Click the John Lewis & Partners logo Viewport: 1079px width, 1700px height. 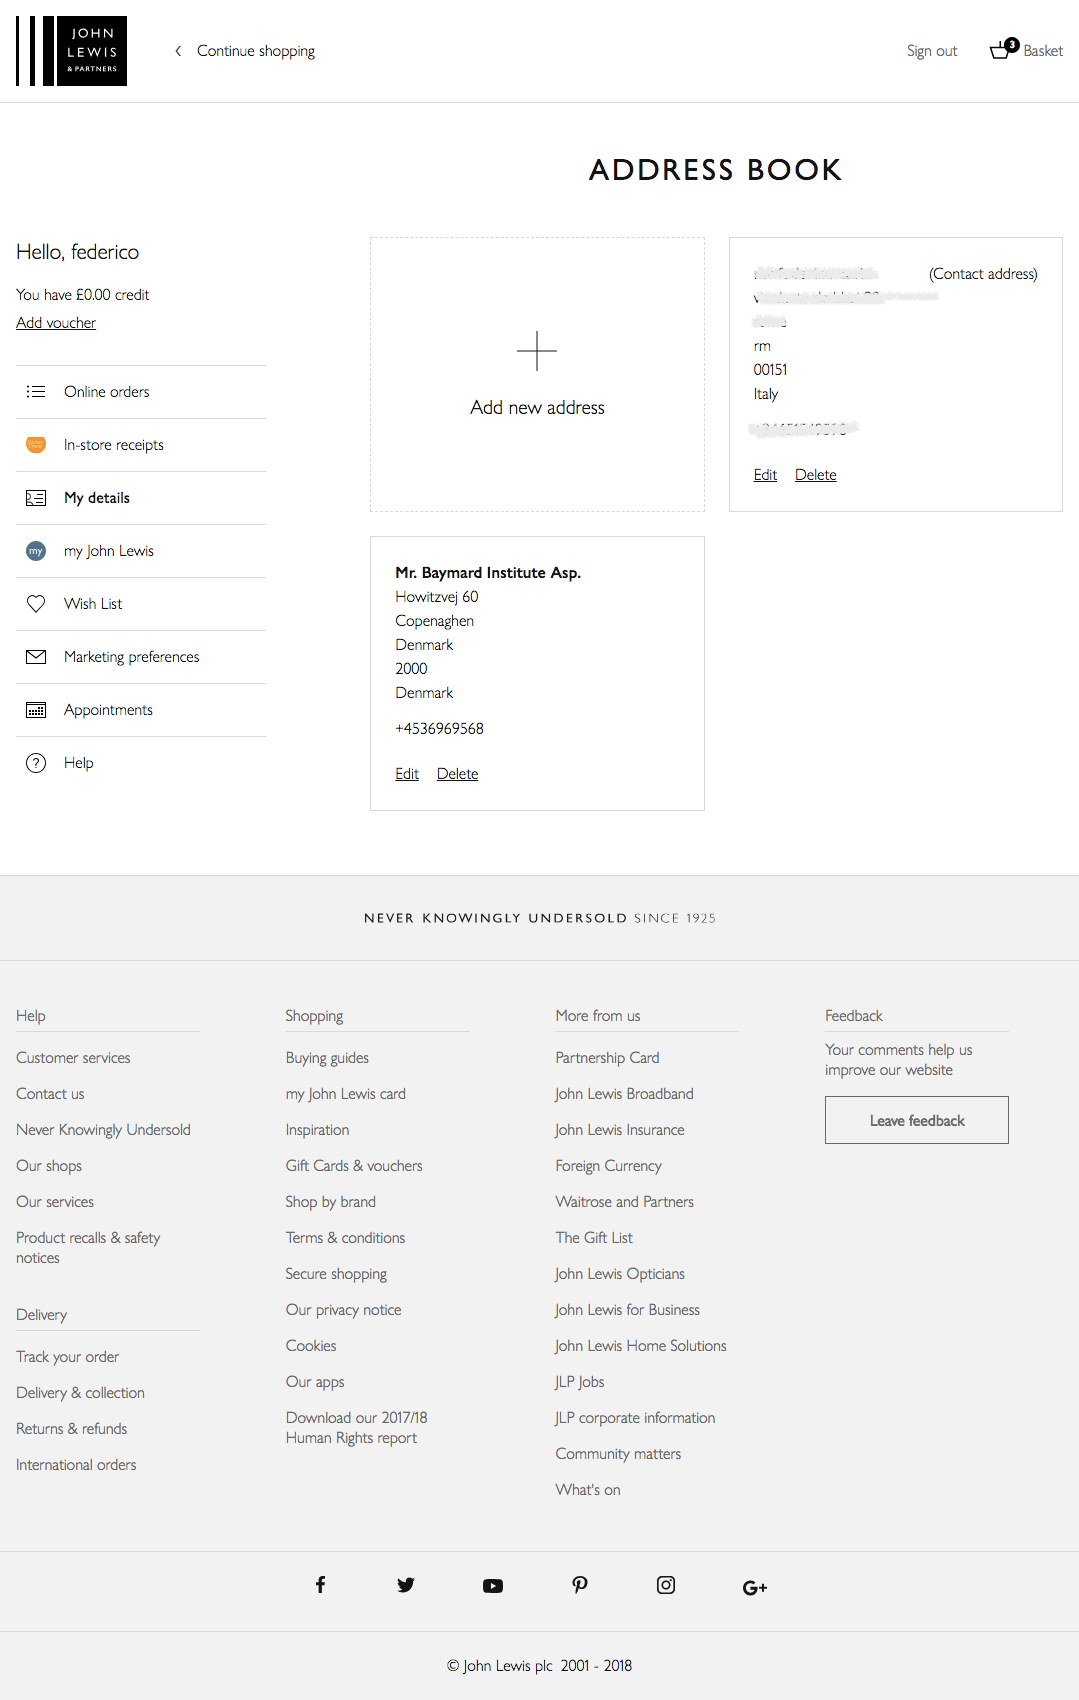[x=71, y=51]
